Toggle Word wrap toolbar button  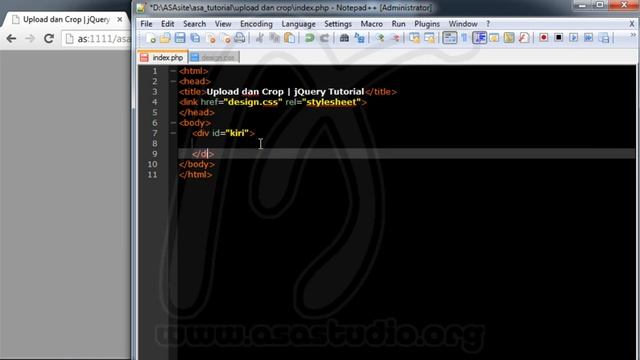[449, 38]
